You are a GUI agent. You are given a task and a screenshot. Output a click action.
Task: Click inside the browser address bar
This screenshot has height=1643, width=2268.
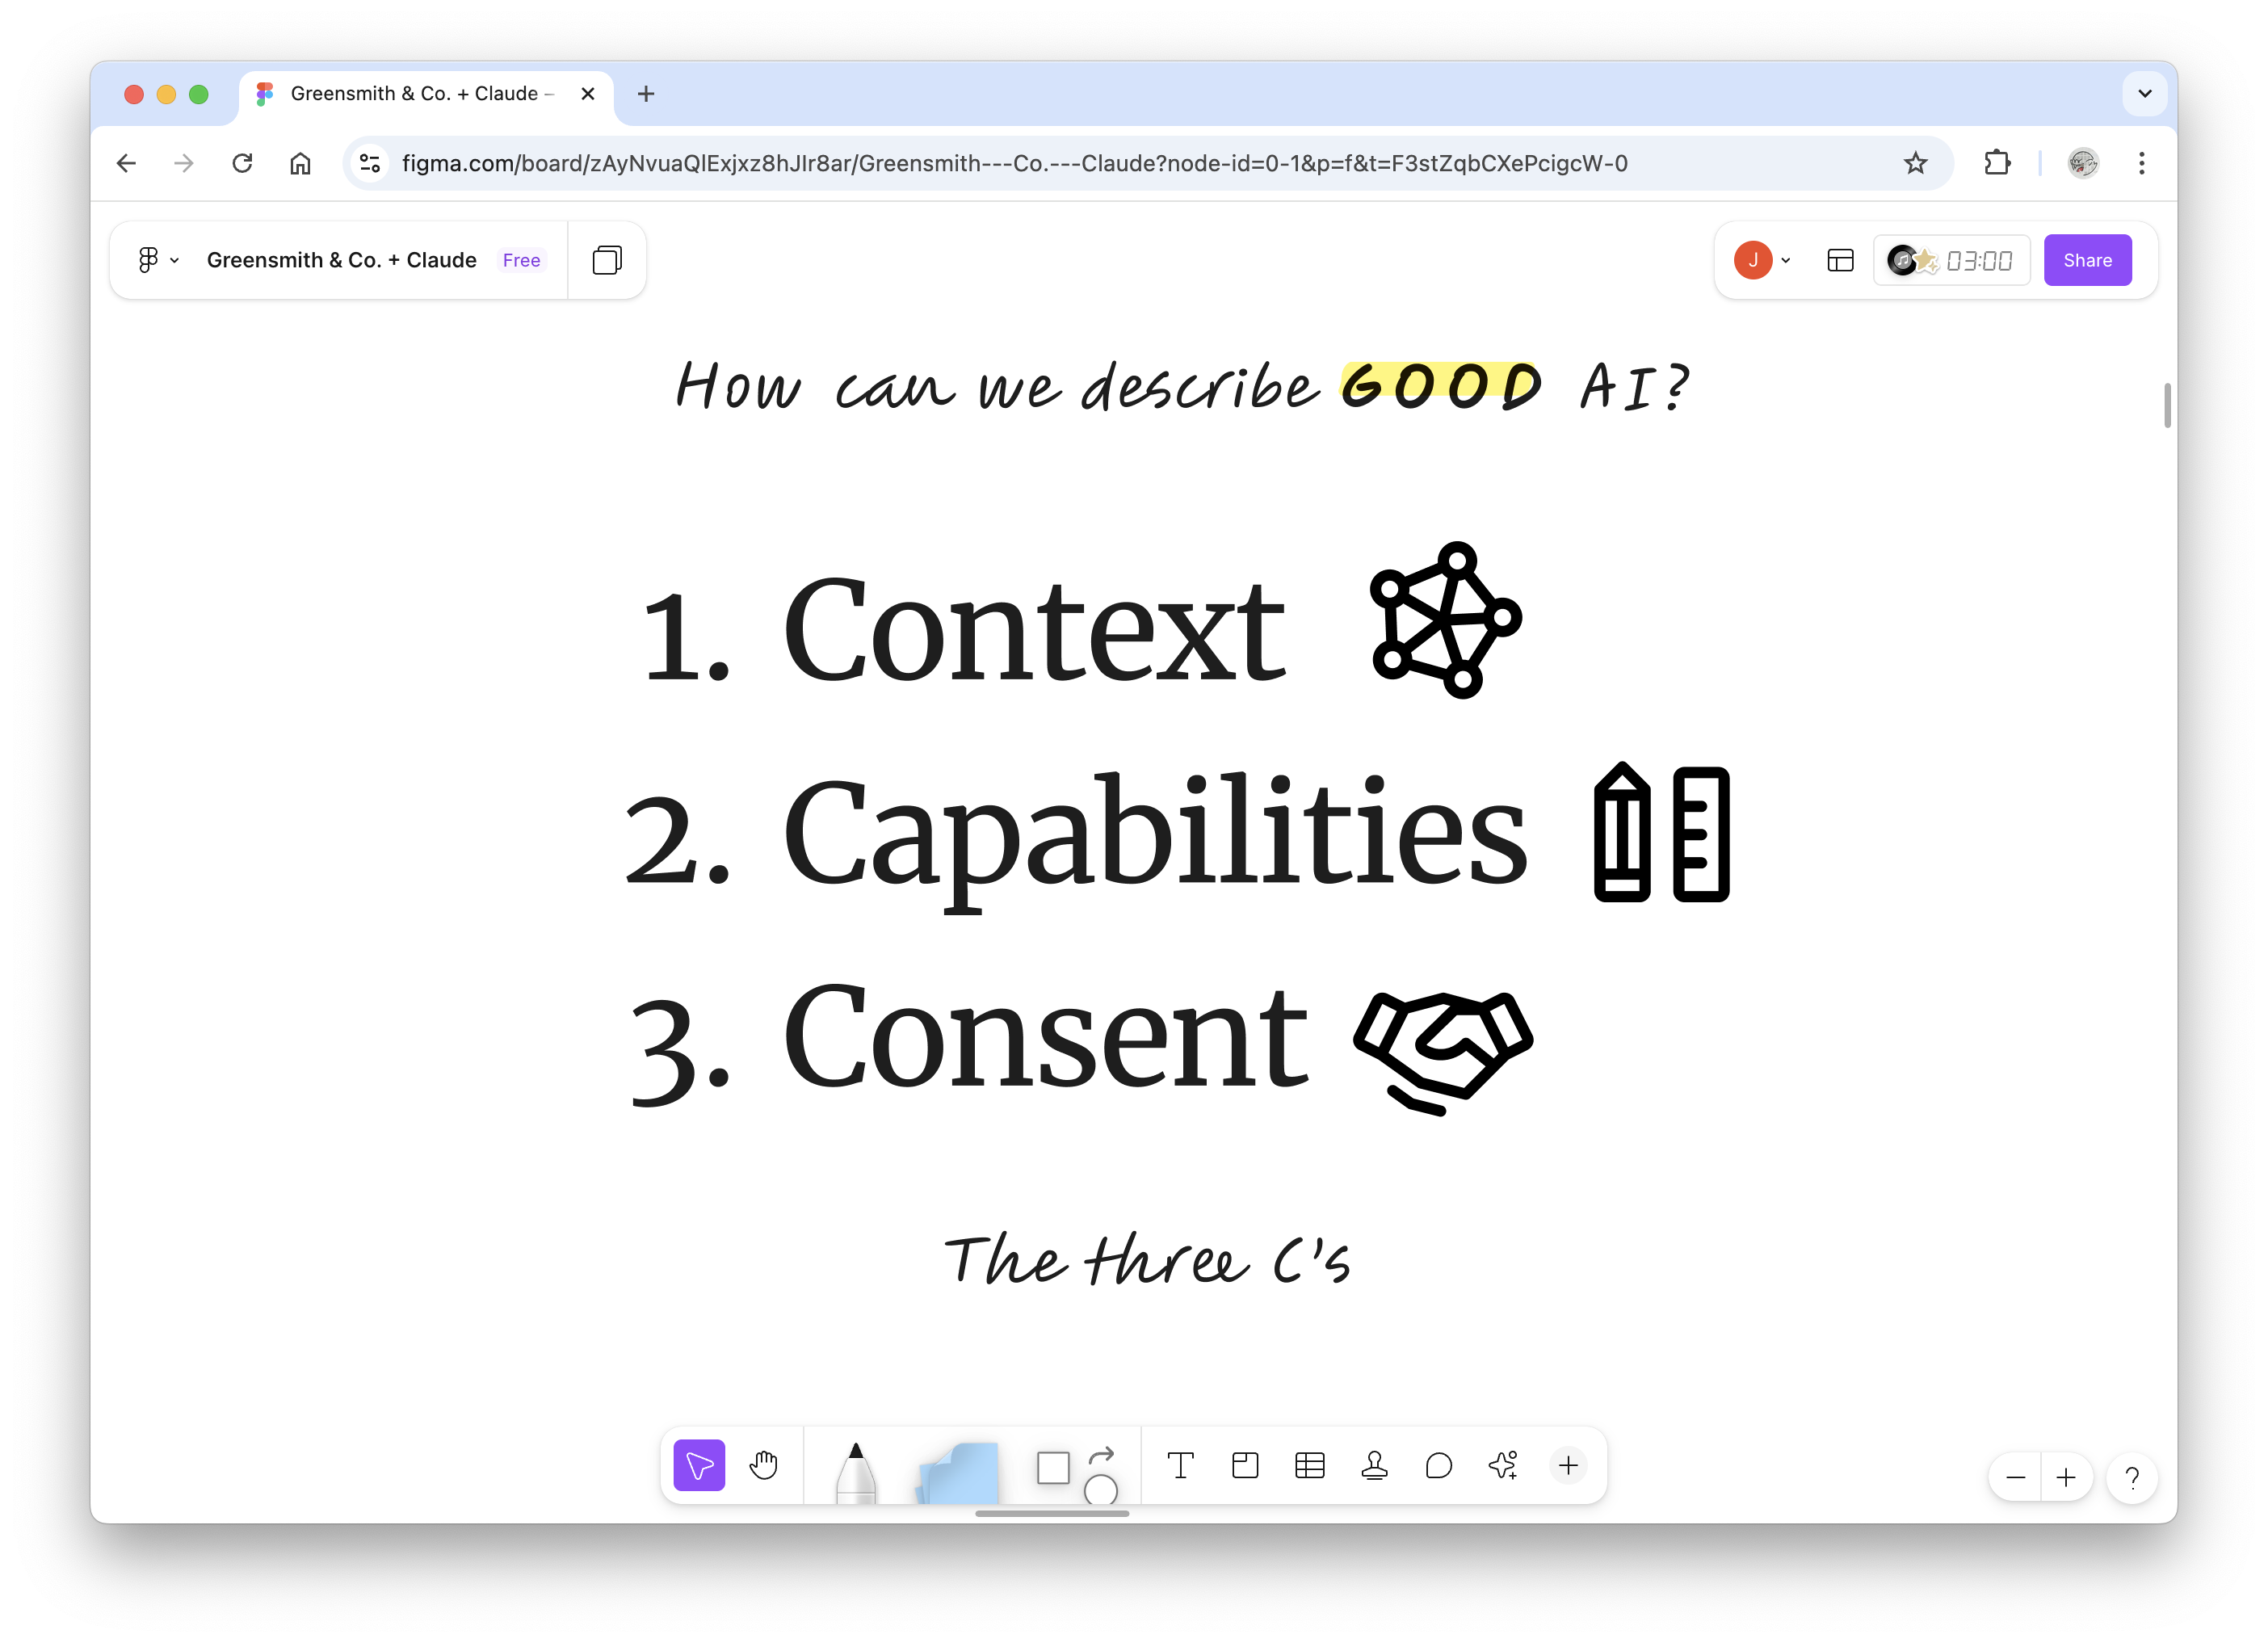point(1000,163)
